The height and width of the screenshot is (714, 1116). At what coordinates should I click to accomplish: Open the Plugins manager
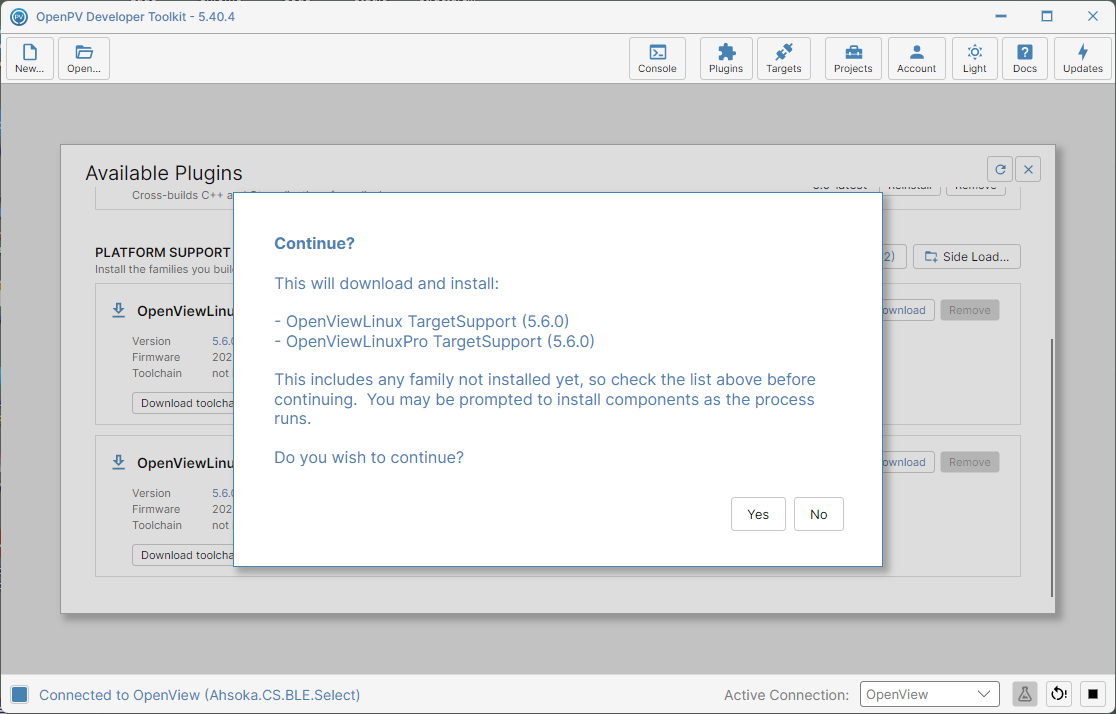point(726,58)
